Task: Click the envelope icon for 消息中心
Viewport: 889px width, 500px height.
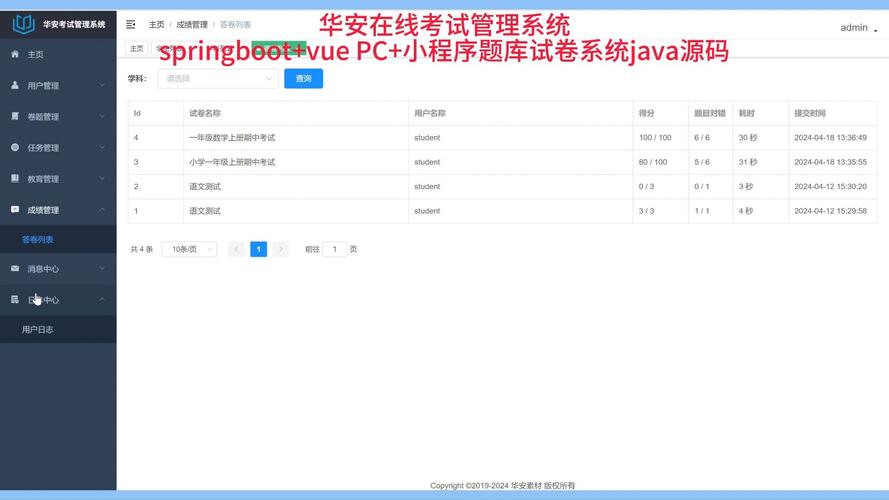Action: pos(15,268)
